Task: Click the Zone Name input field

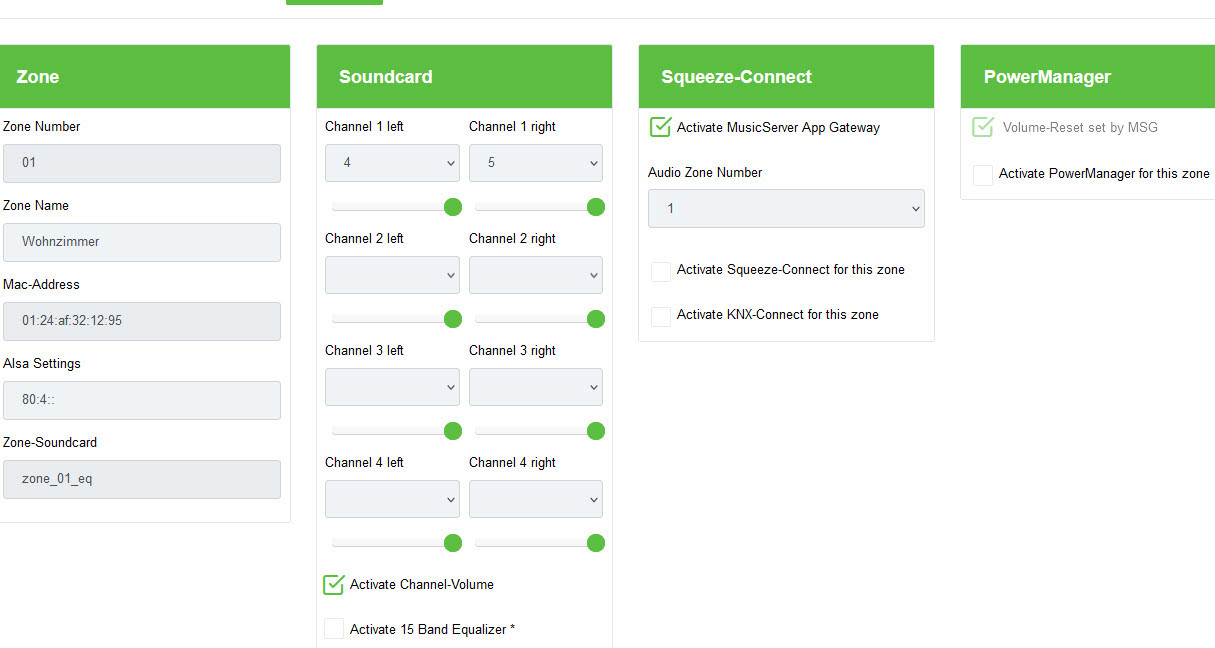Action: point(142,242)
